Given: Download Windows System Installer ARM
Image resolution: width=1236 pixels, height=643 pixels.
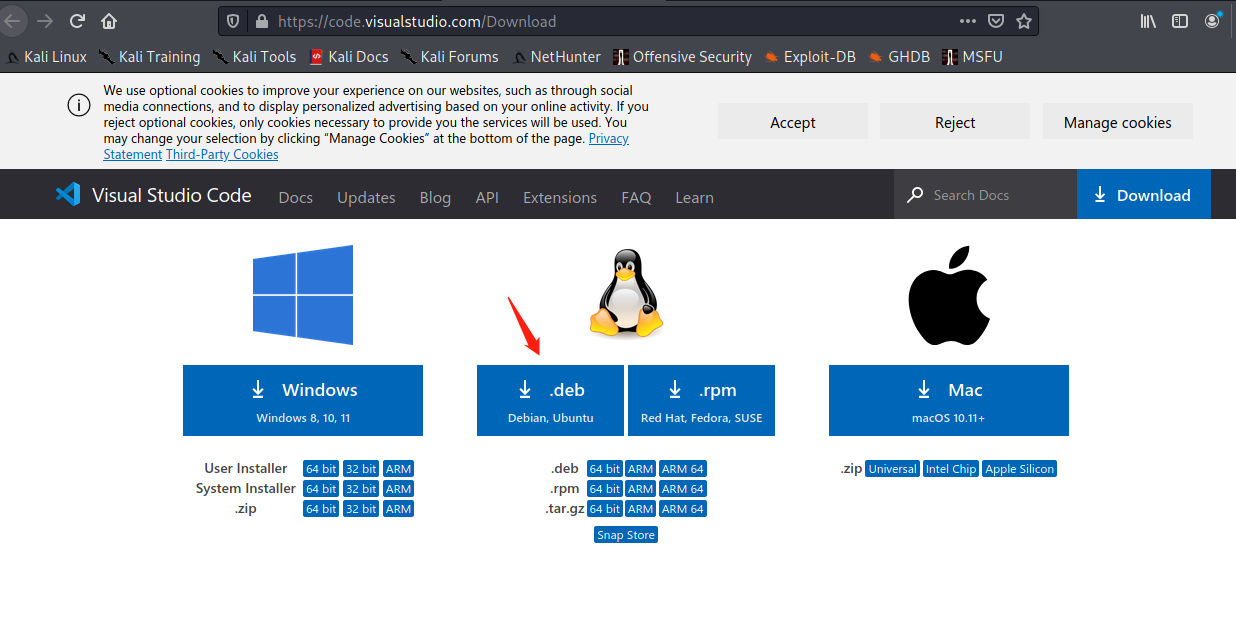Looking at the screenshot, I should [399, 489].
